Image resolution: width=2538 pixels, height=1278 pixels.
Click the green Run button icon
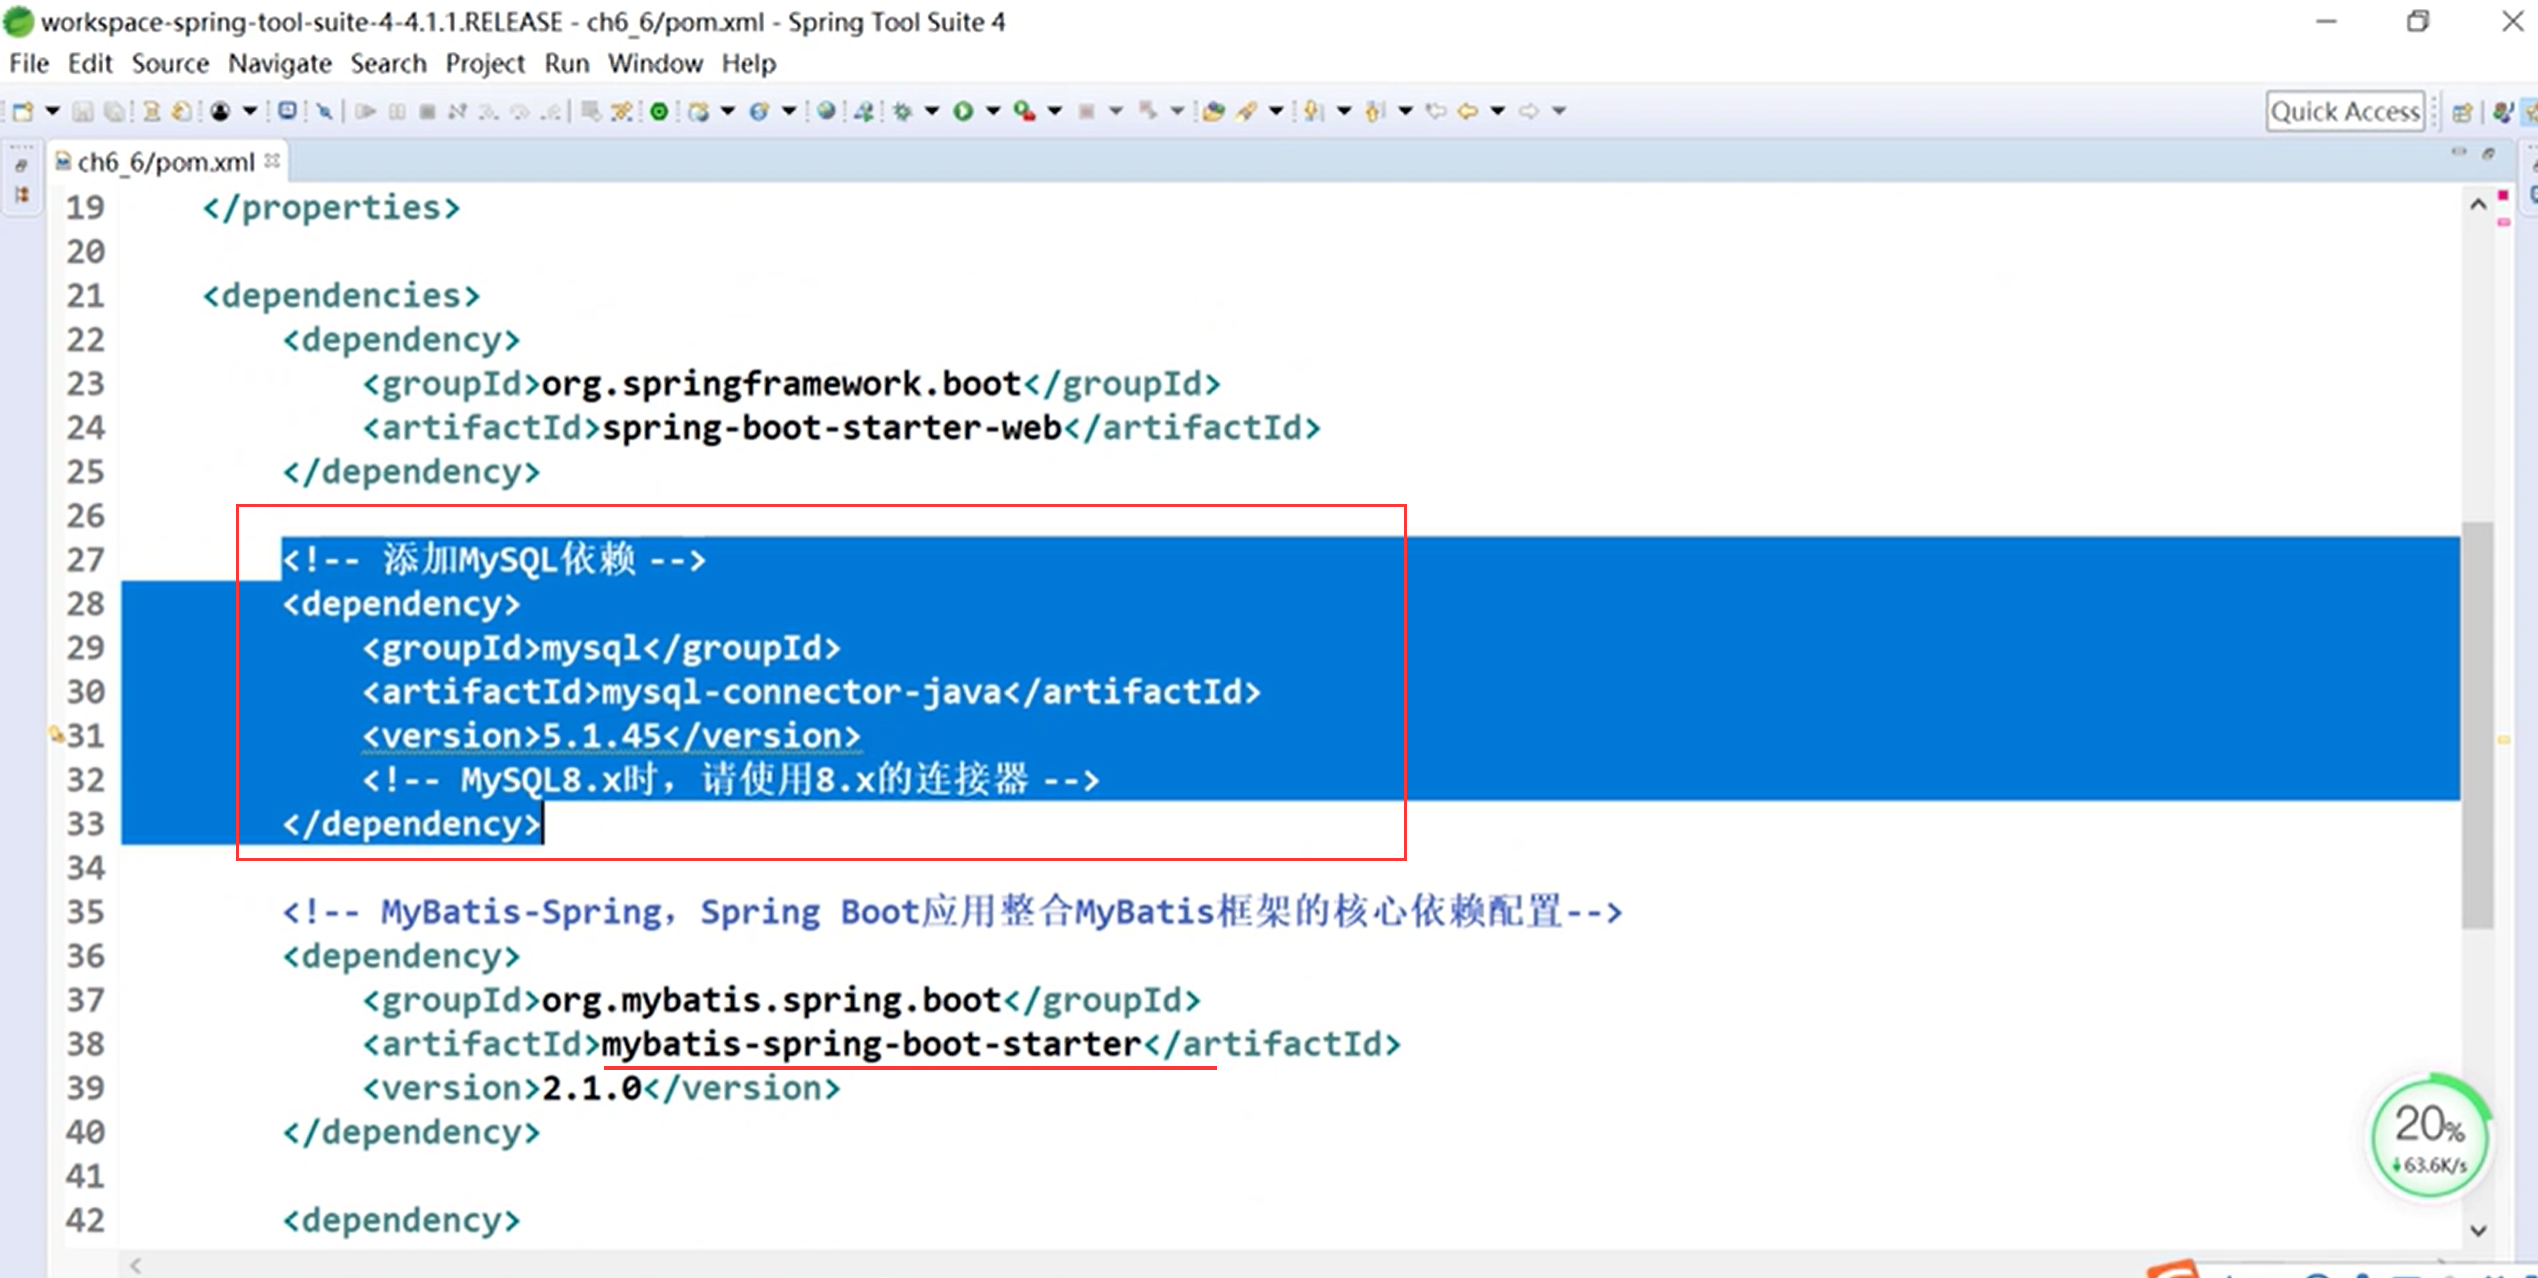tap(963, 111)
